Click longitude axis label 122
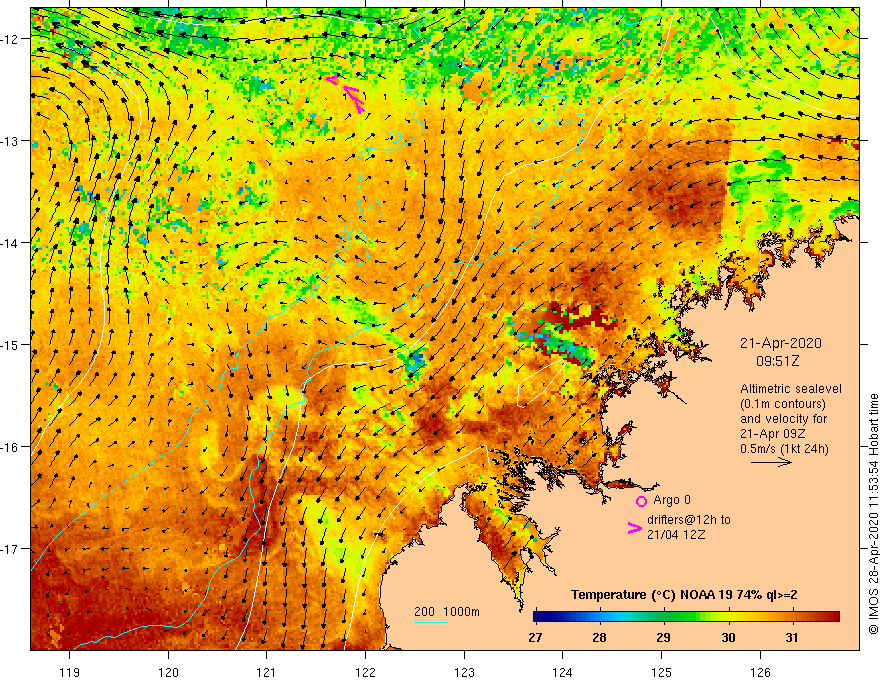Screen dimensions: 880x680 pos(365,672)
